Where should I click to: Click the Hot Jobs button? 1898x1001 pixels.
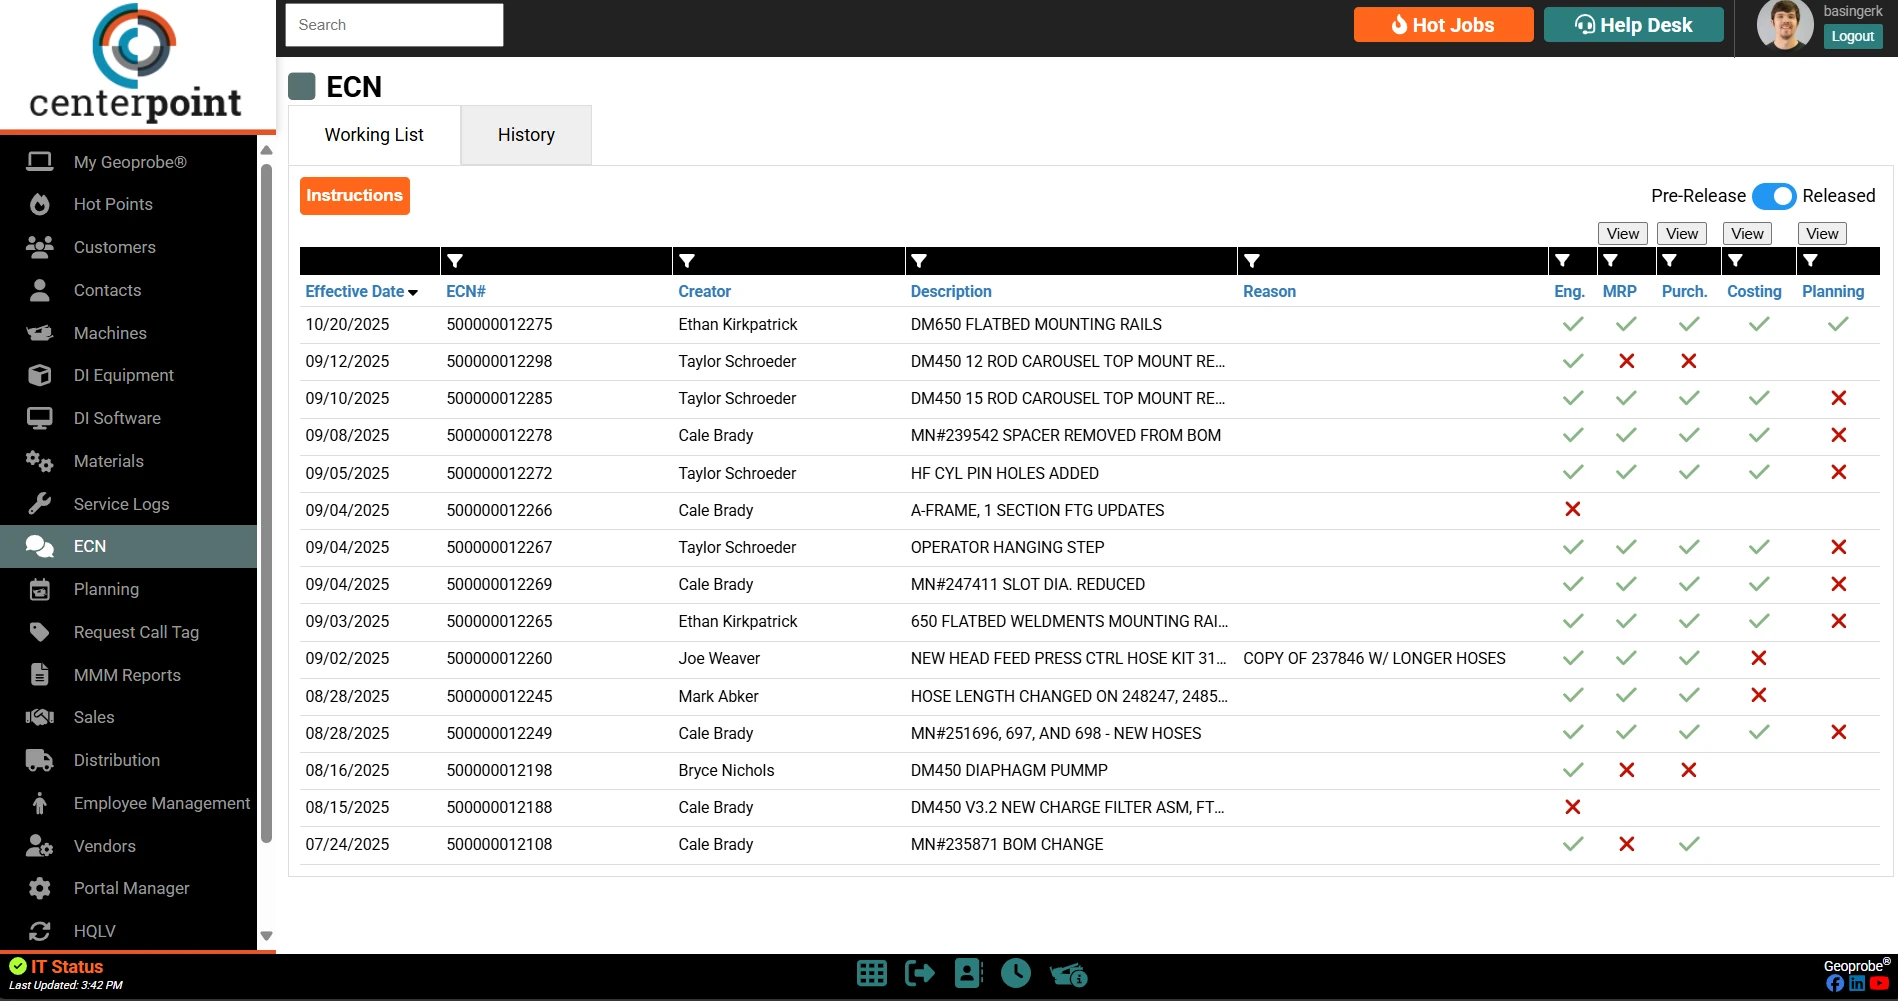click(x=1443, y=25)
